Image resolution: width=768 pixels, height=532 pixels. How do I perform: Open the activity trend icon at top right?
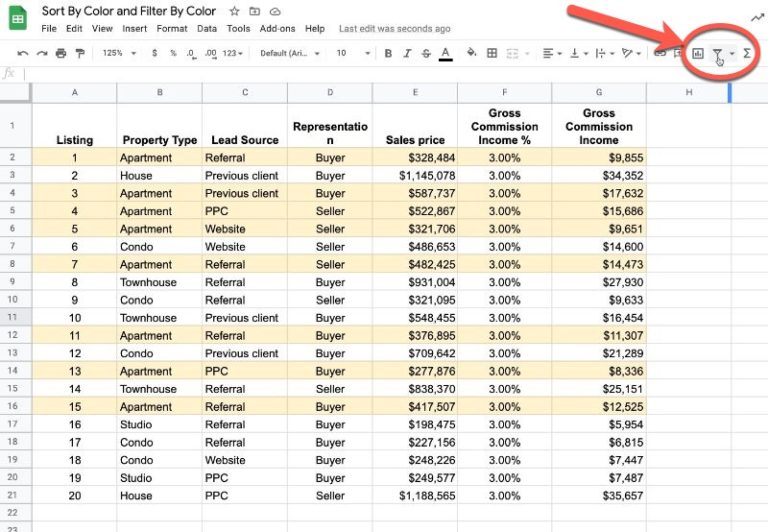click(757, 18)
